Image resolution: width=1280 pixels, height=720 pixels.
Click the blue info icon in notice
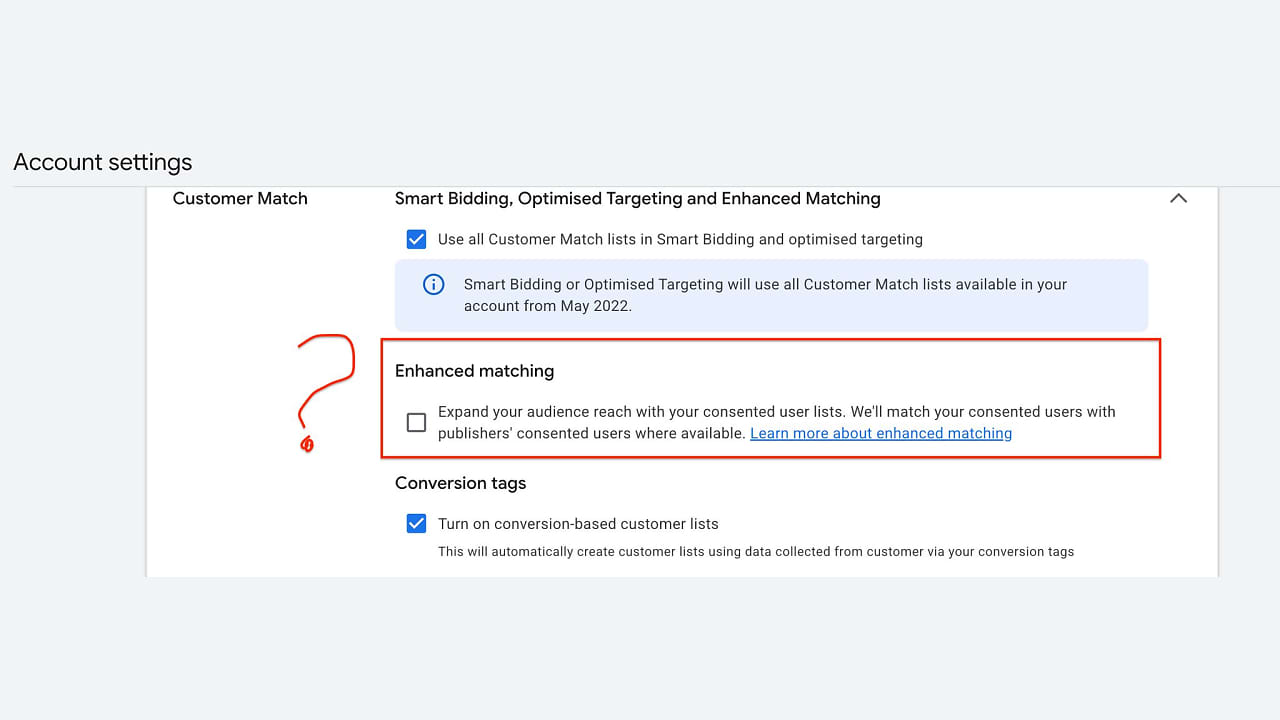coord(433,285)
